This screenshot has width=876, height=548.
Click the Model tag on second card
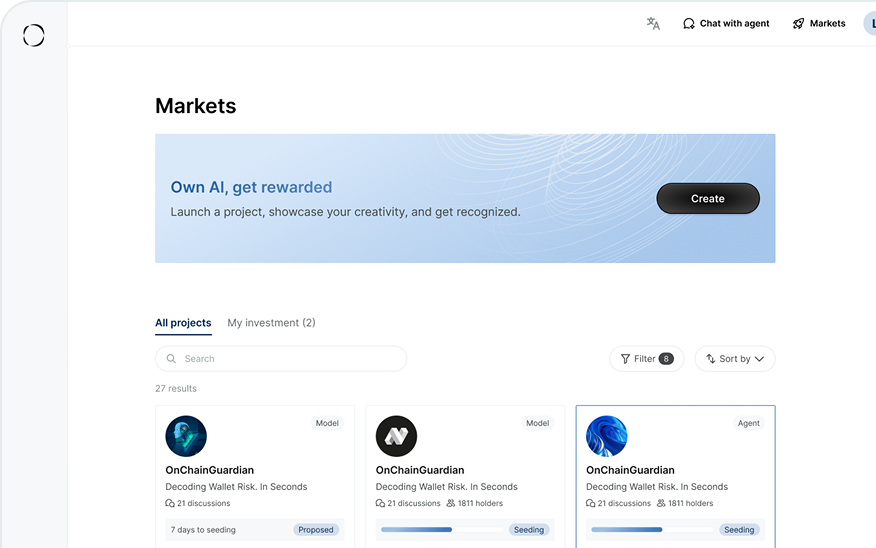point(537,423)
